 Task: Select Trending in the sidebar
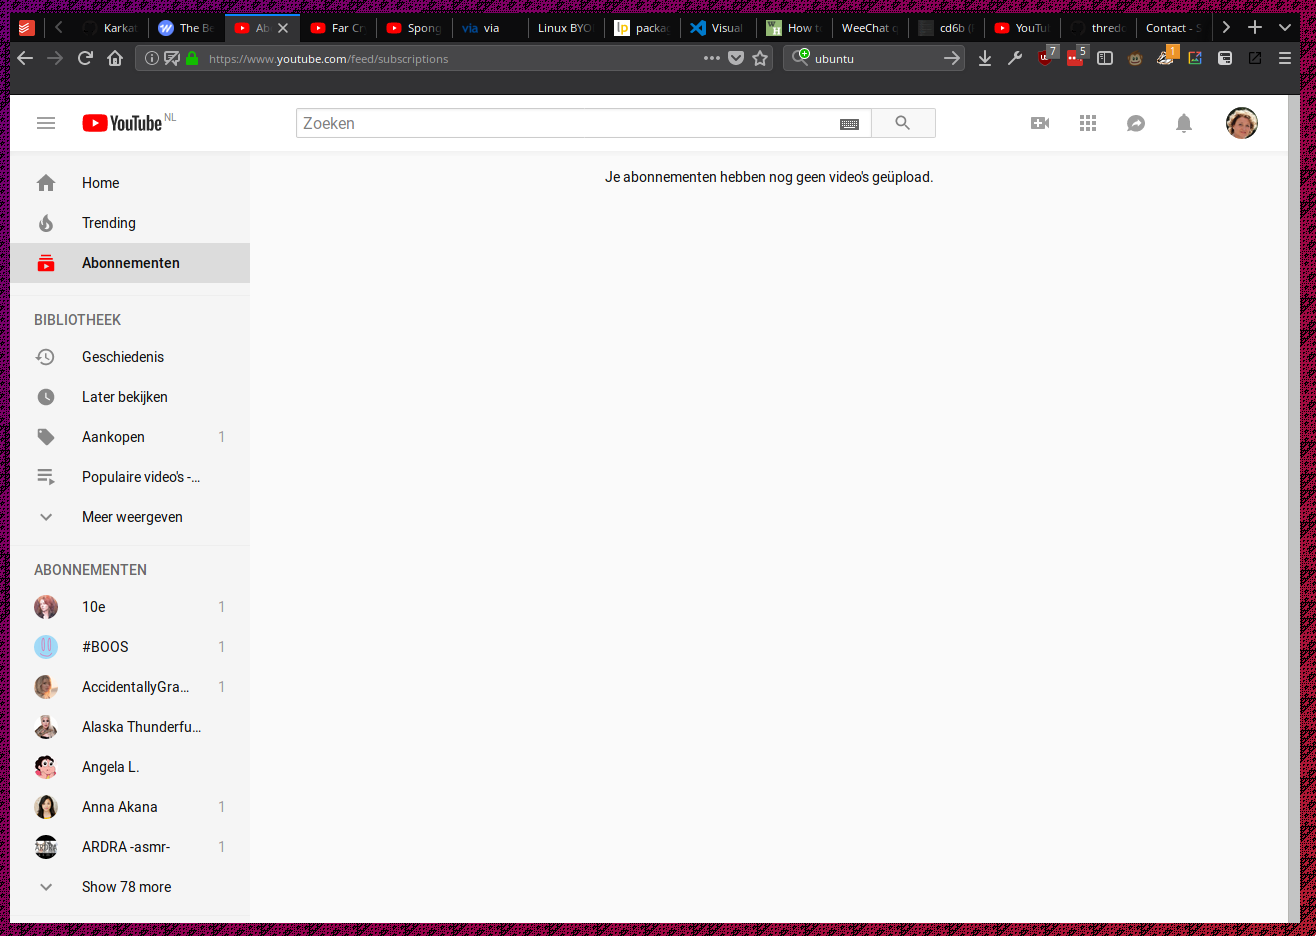109,223
